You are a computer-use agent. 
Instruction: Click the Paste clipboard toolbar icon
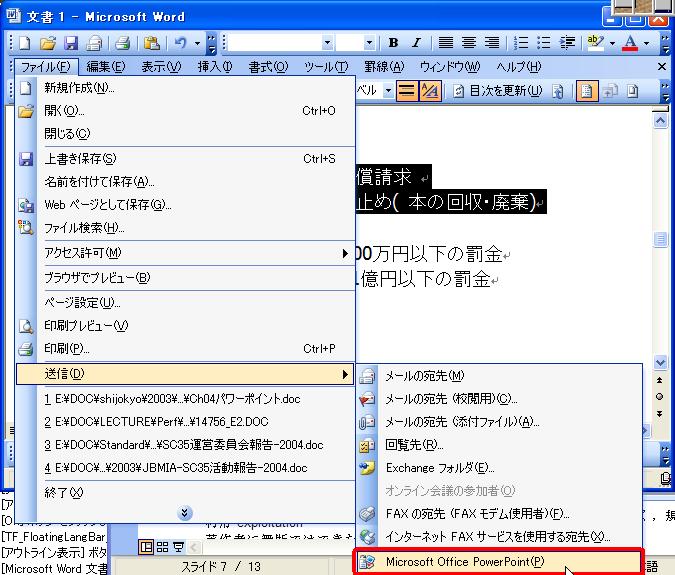[152, 43]
